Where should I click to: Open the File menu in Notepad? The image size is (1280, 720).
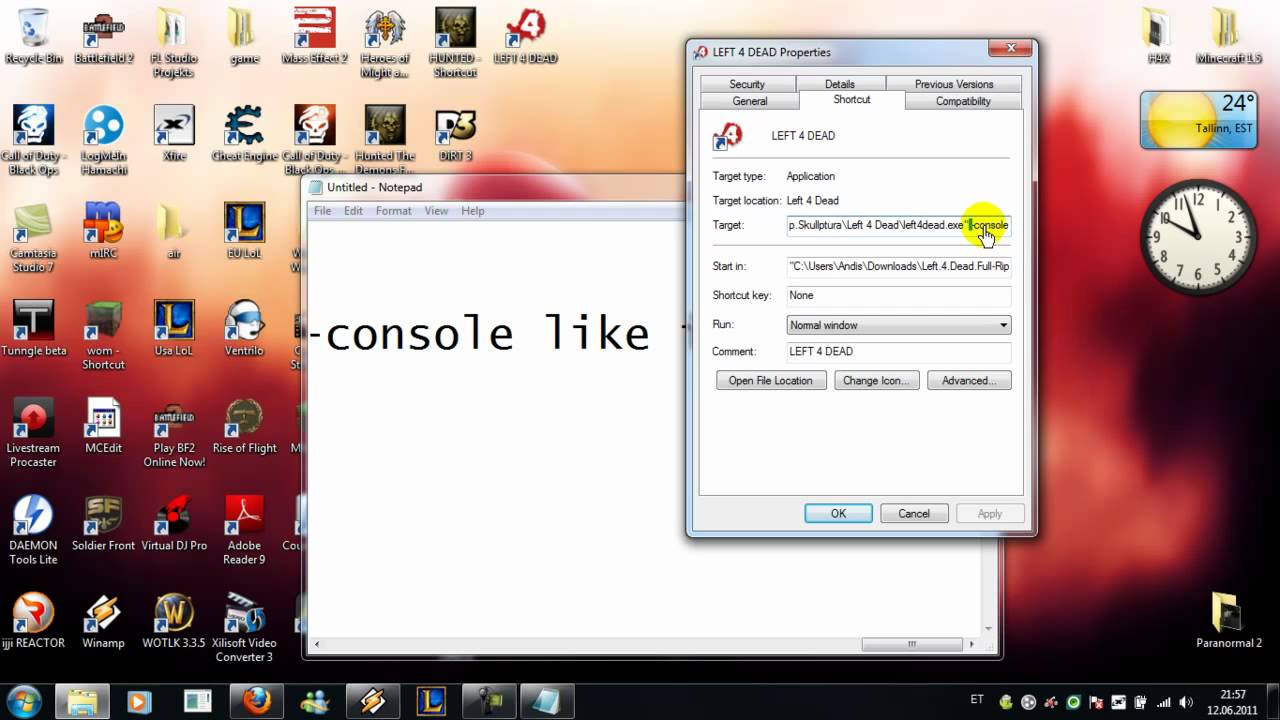click(x=323, y=211)
